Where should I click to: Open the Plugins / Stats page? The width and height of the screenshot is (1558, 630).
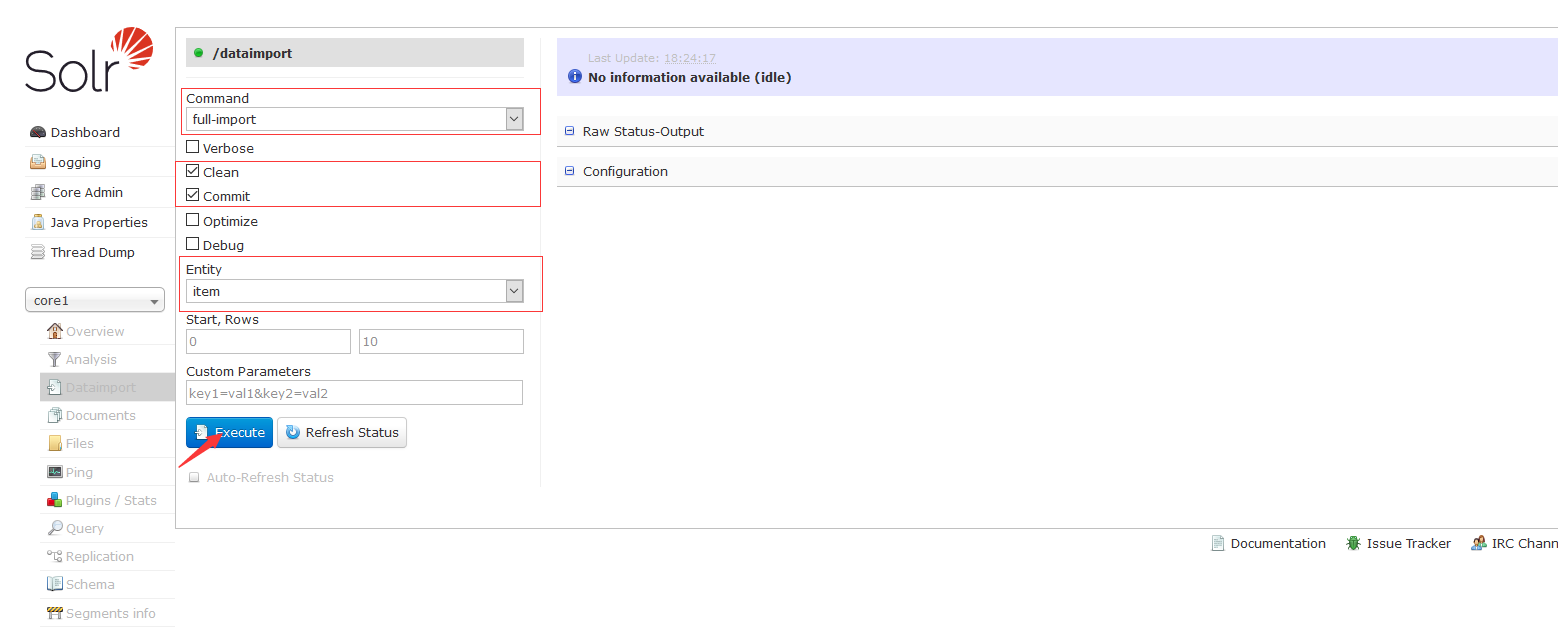coord(111,500)
